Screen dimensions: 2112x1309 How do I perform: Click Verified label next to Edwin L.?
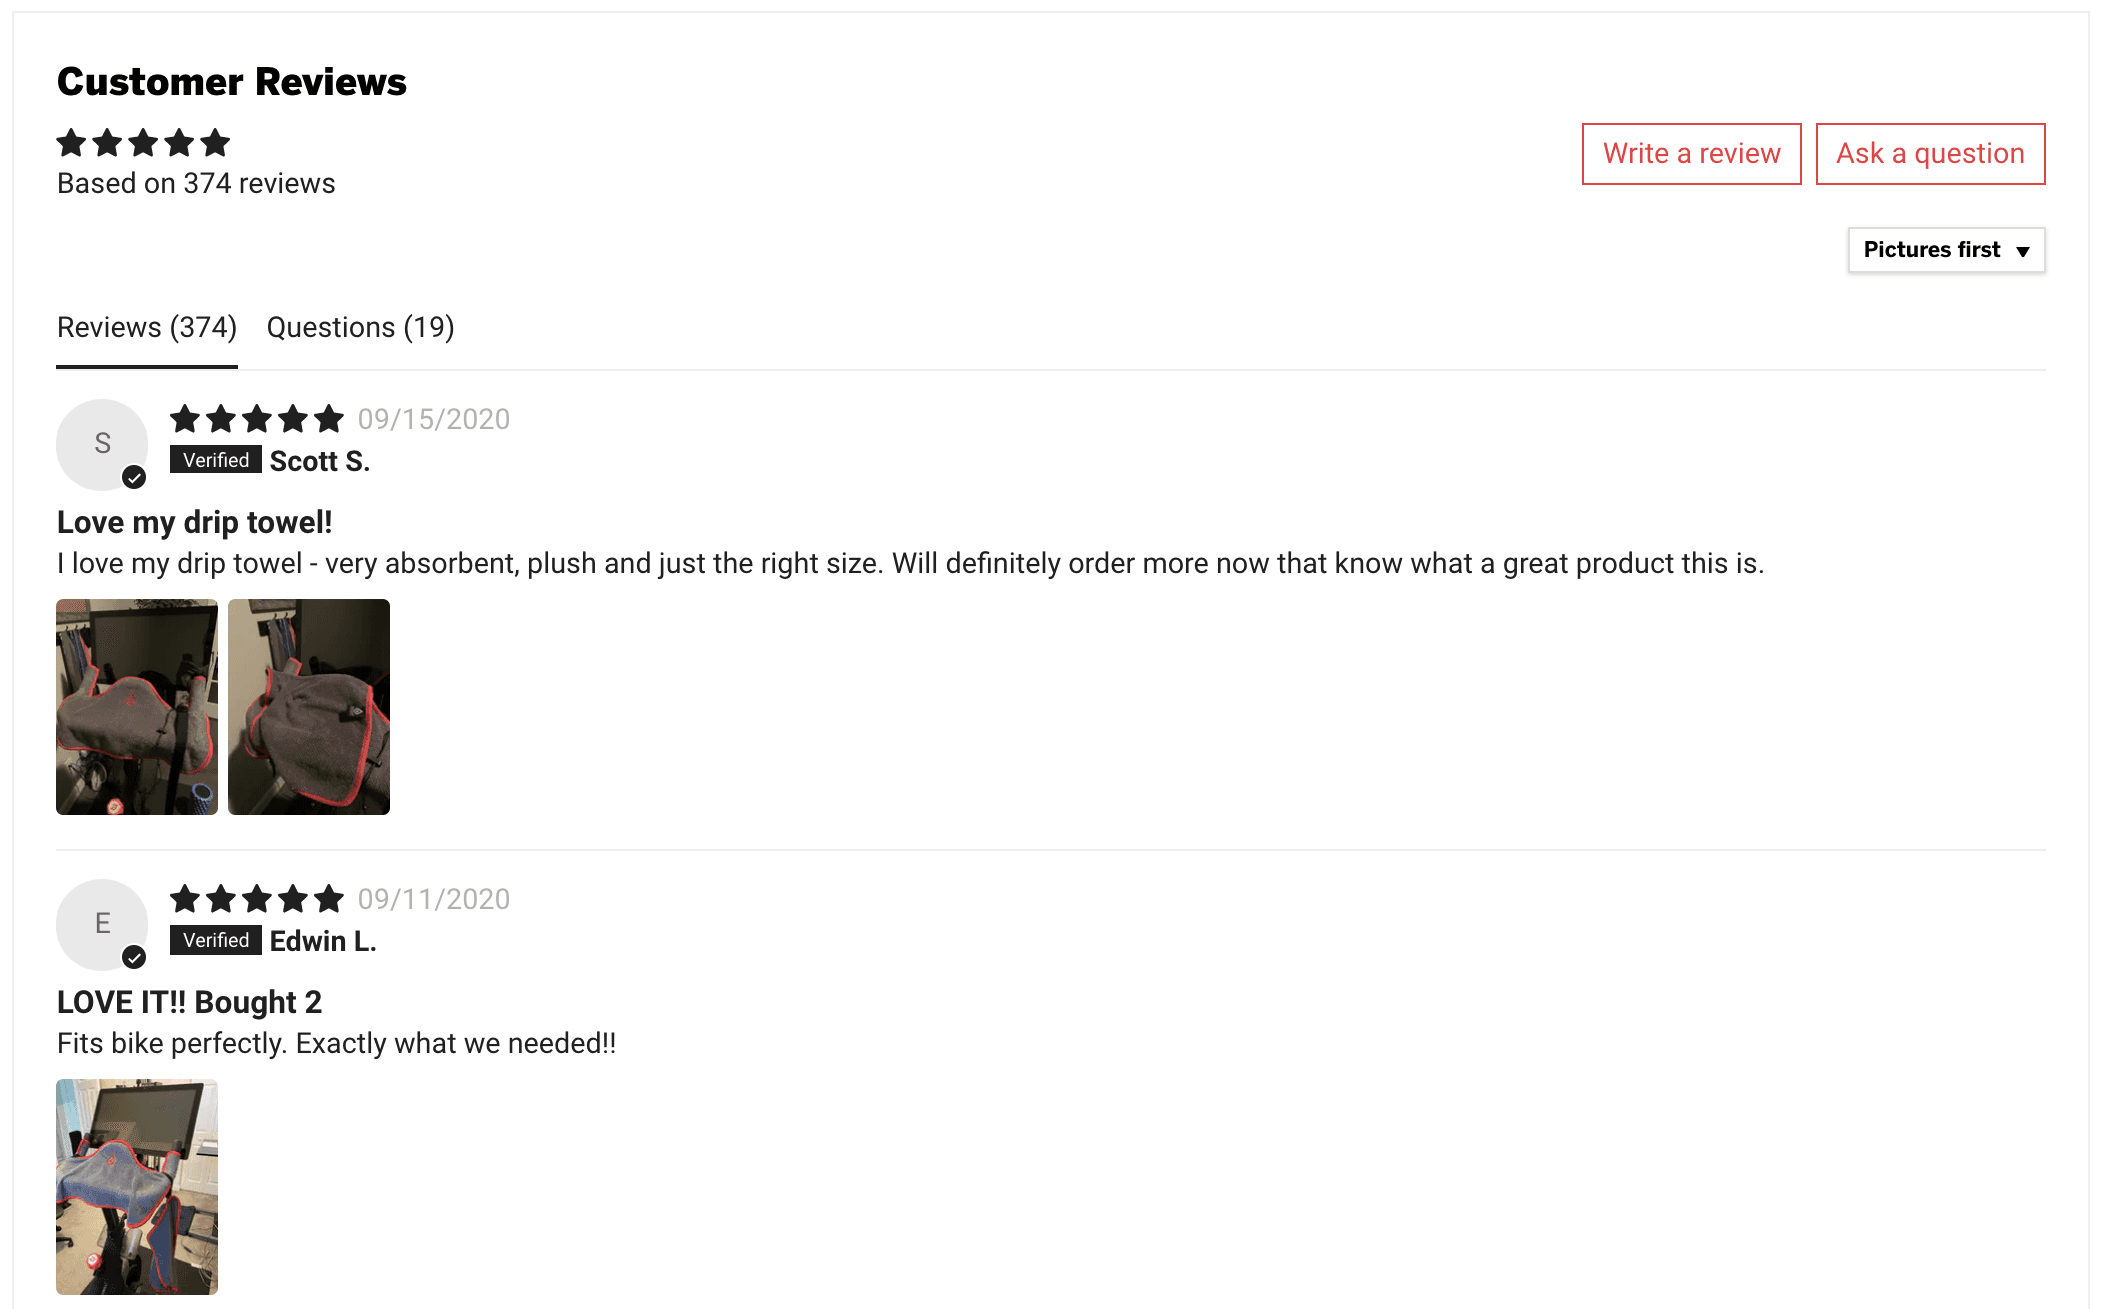tap(216, 940)
